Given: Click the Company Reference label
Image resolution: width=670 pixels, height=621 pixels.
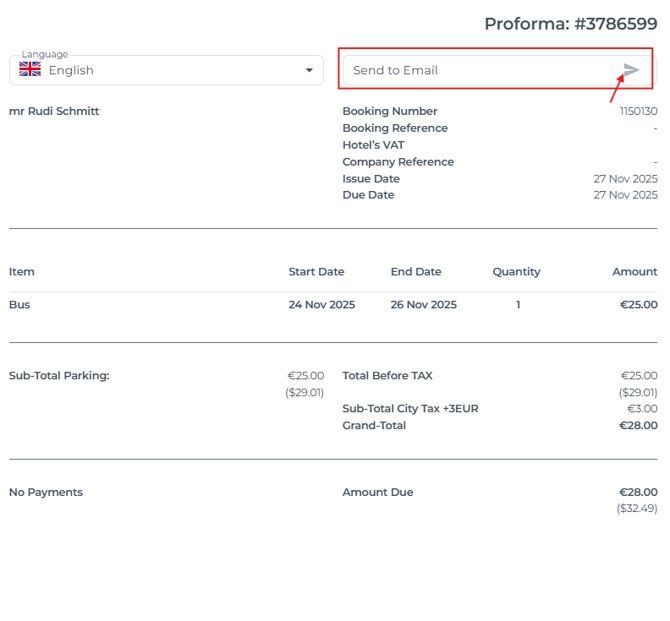Looking at the screenshot, I should [398, 162].
